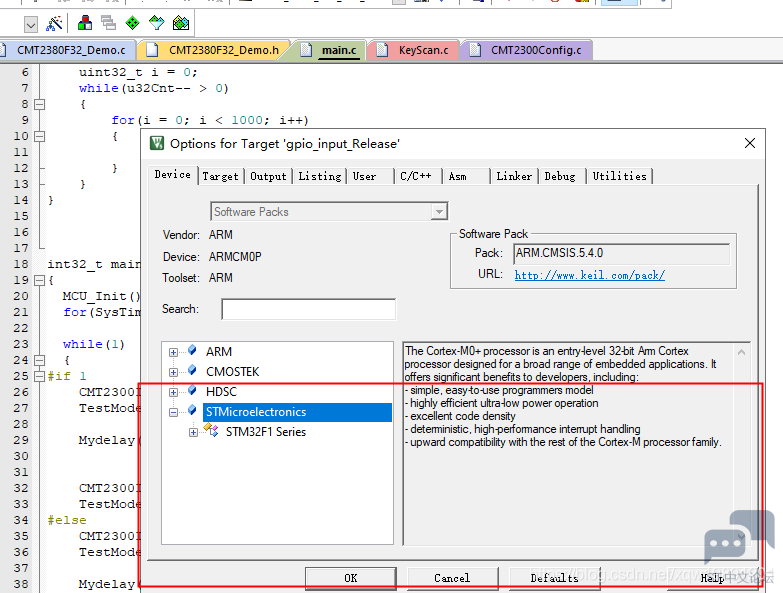Image resolution: width=783 pixels, height=593 pixels.
Task: Collapse the #if fold at line 25
Action: (x=39, y=376)
